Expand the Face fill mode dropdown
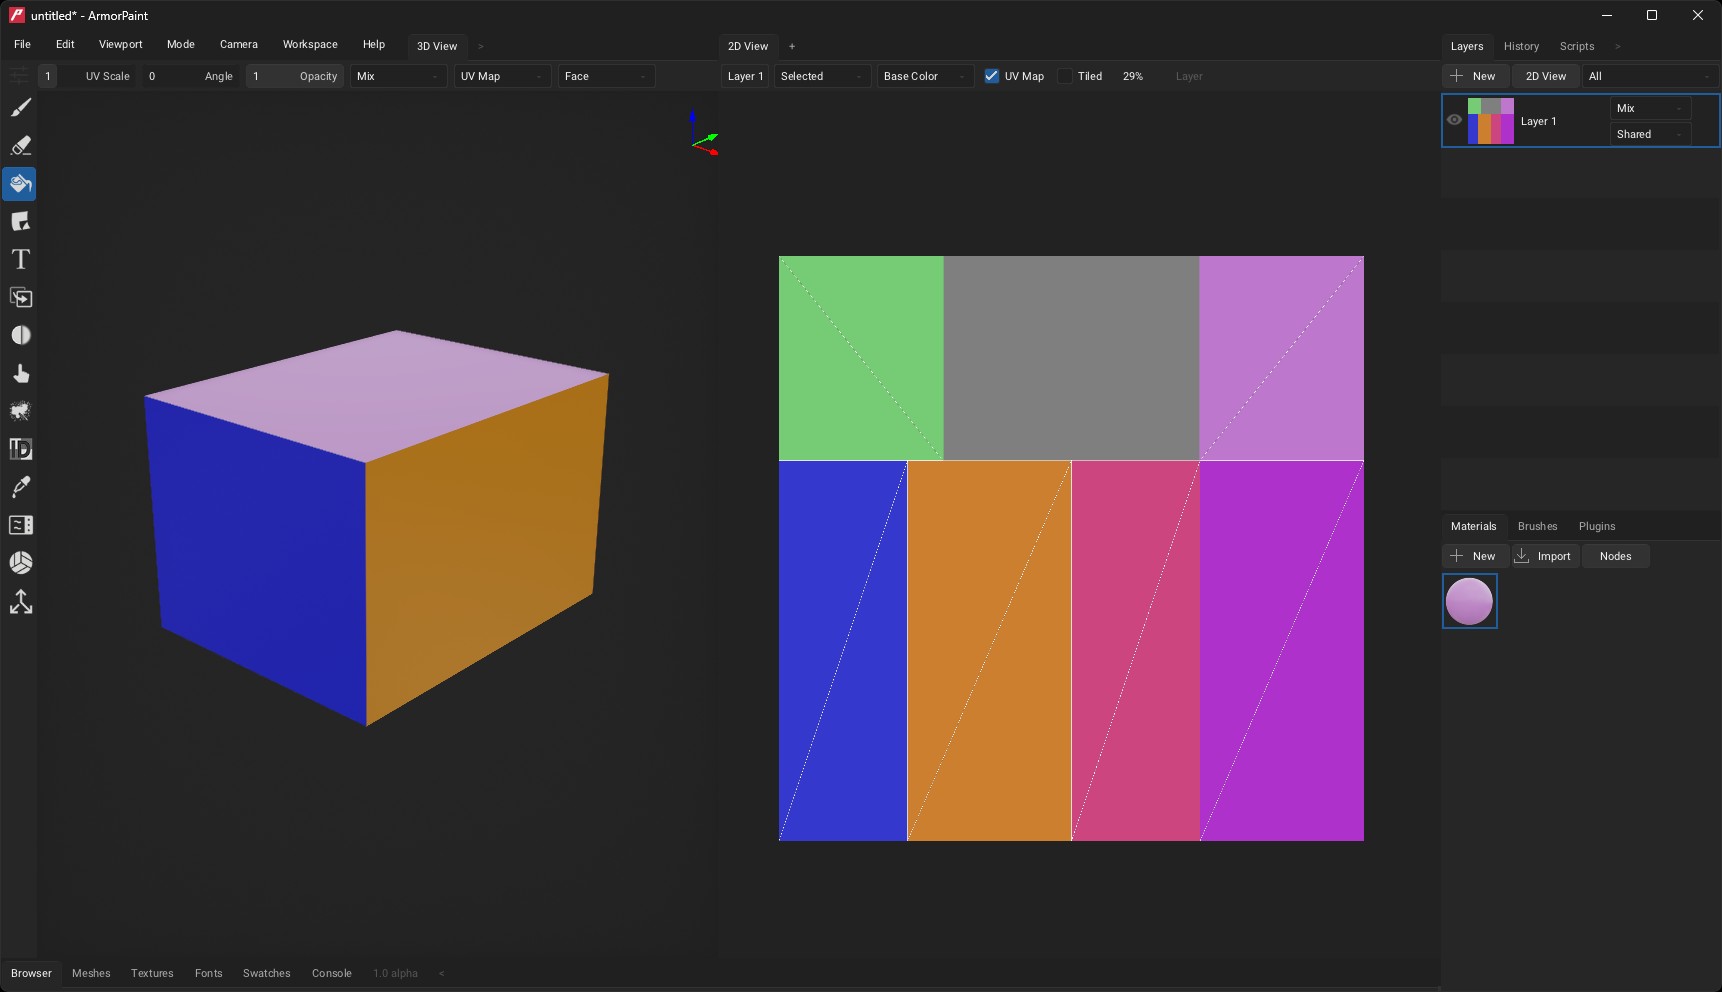1722x992 pixels. click(x=606, y=76)
